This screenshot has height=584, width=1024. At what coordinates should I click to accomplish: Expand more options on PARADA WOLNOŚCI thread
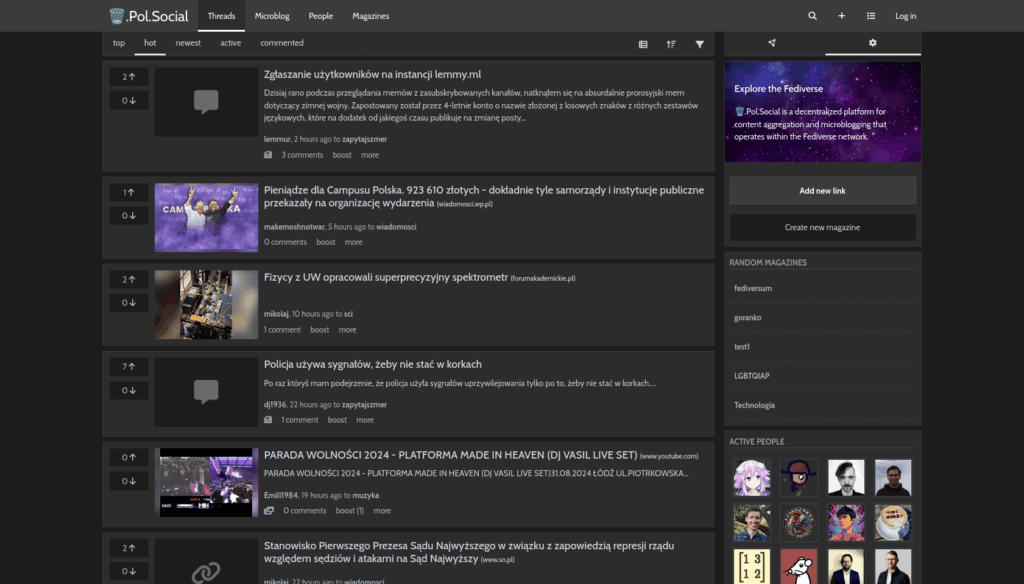click(382, 511)
